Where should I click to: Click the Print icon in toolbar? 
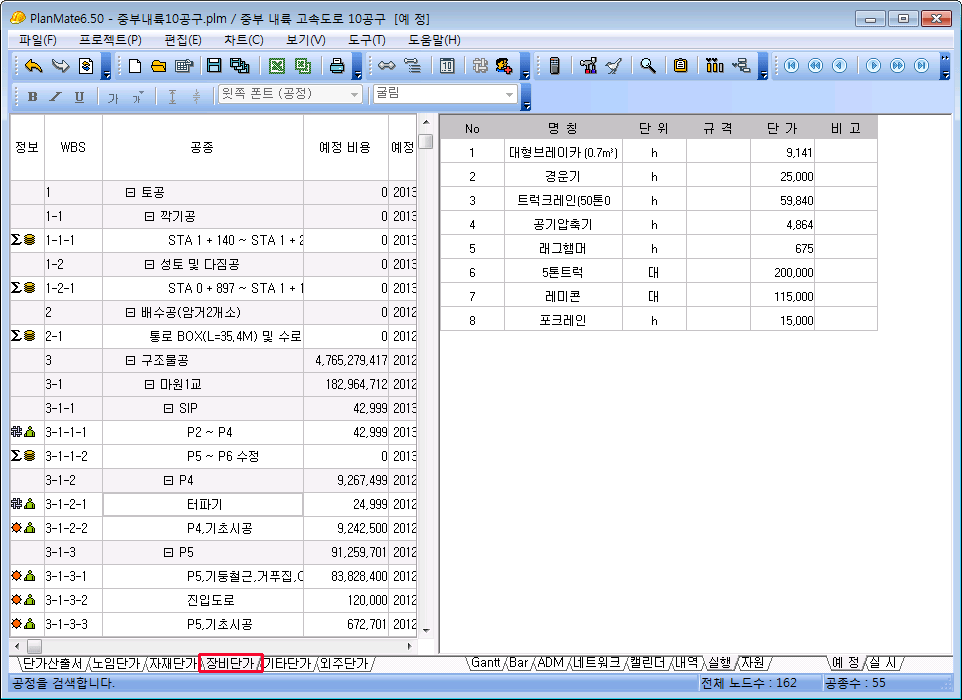337,66
